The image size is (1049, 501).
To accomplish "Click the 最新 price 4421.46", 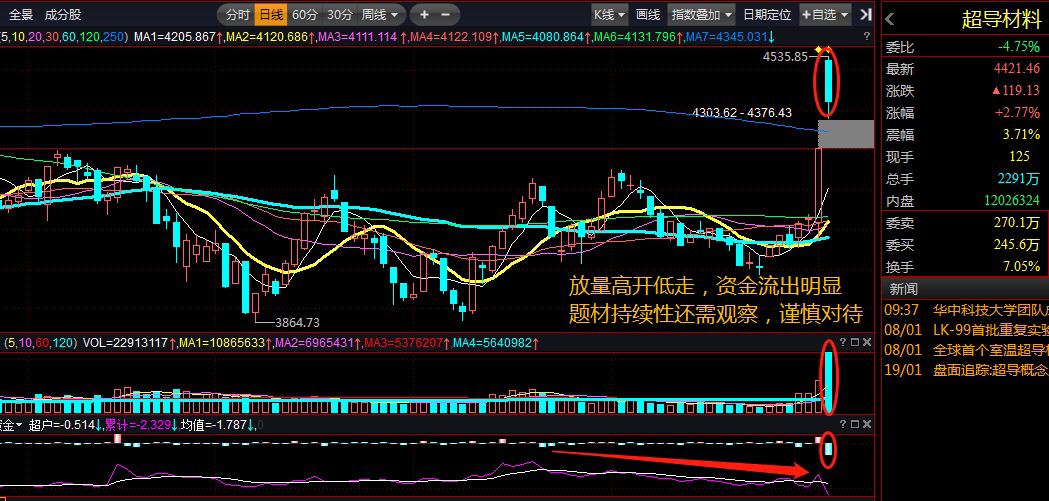I will coord(1016,68).
